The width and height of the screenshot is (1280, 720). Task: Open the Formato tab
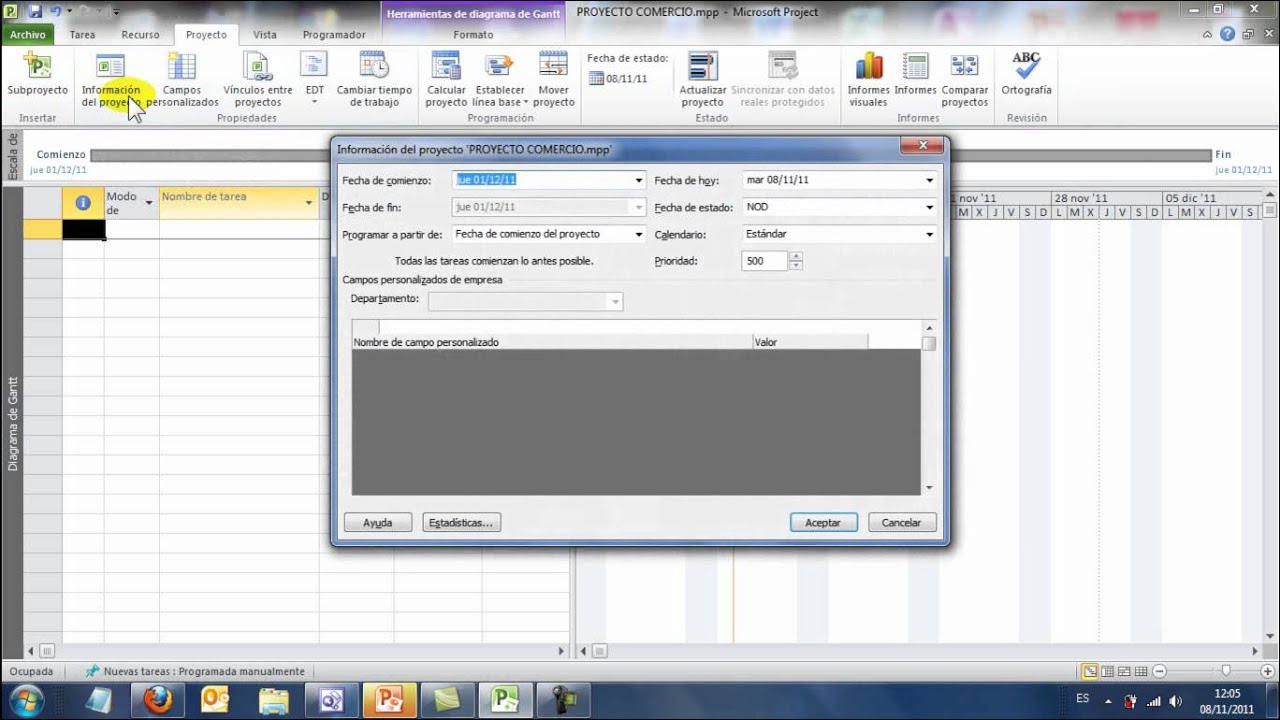(473, 34)
